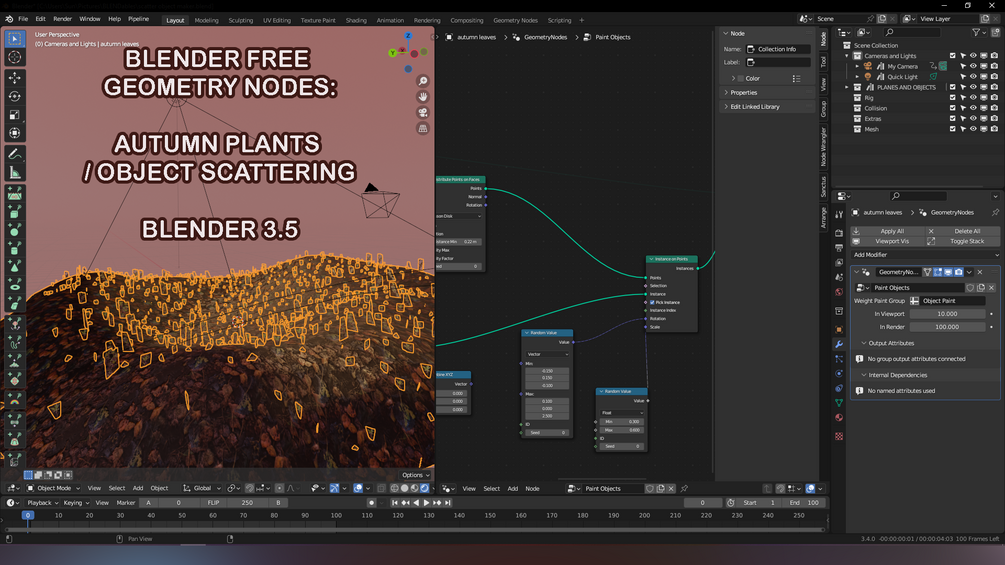This screenshot has height=565, width=1005.
Task: Select the Rotate tool
Action: [14, 97]
